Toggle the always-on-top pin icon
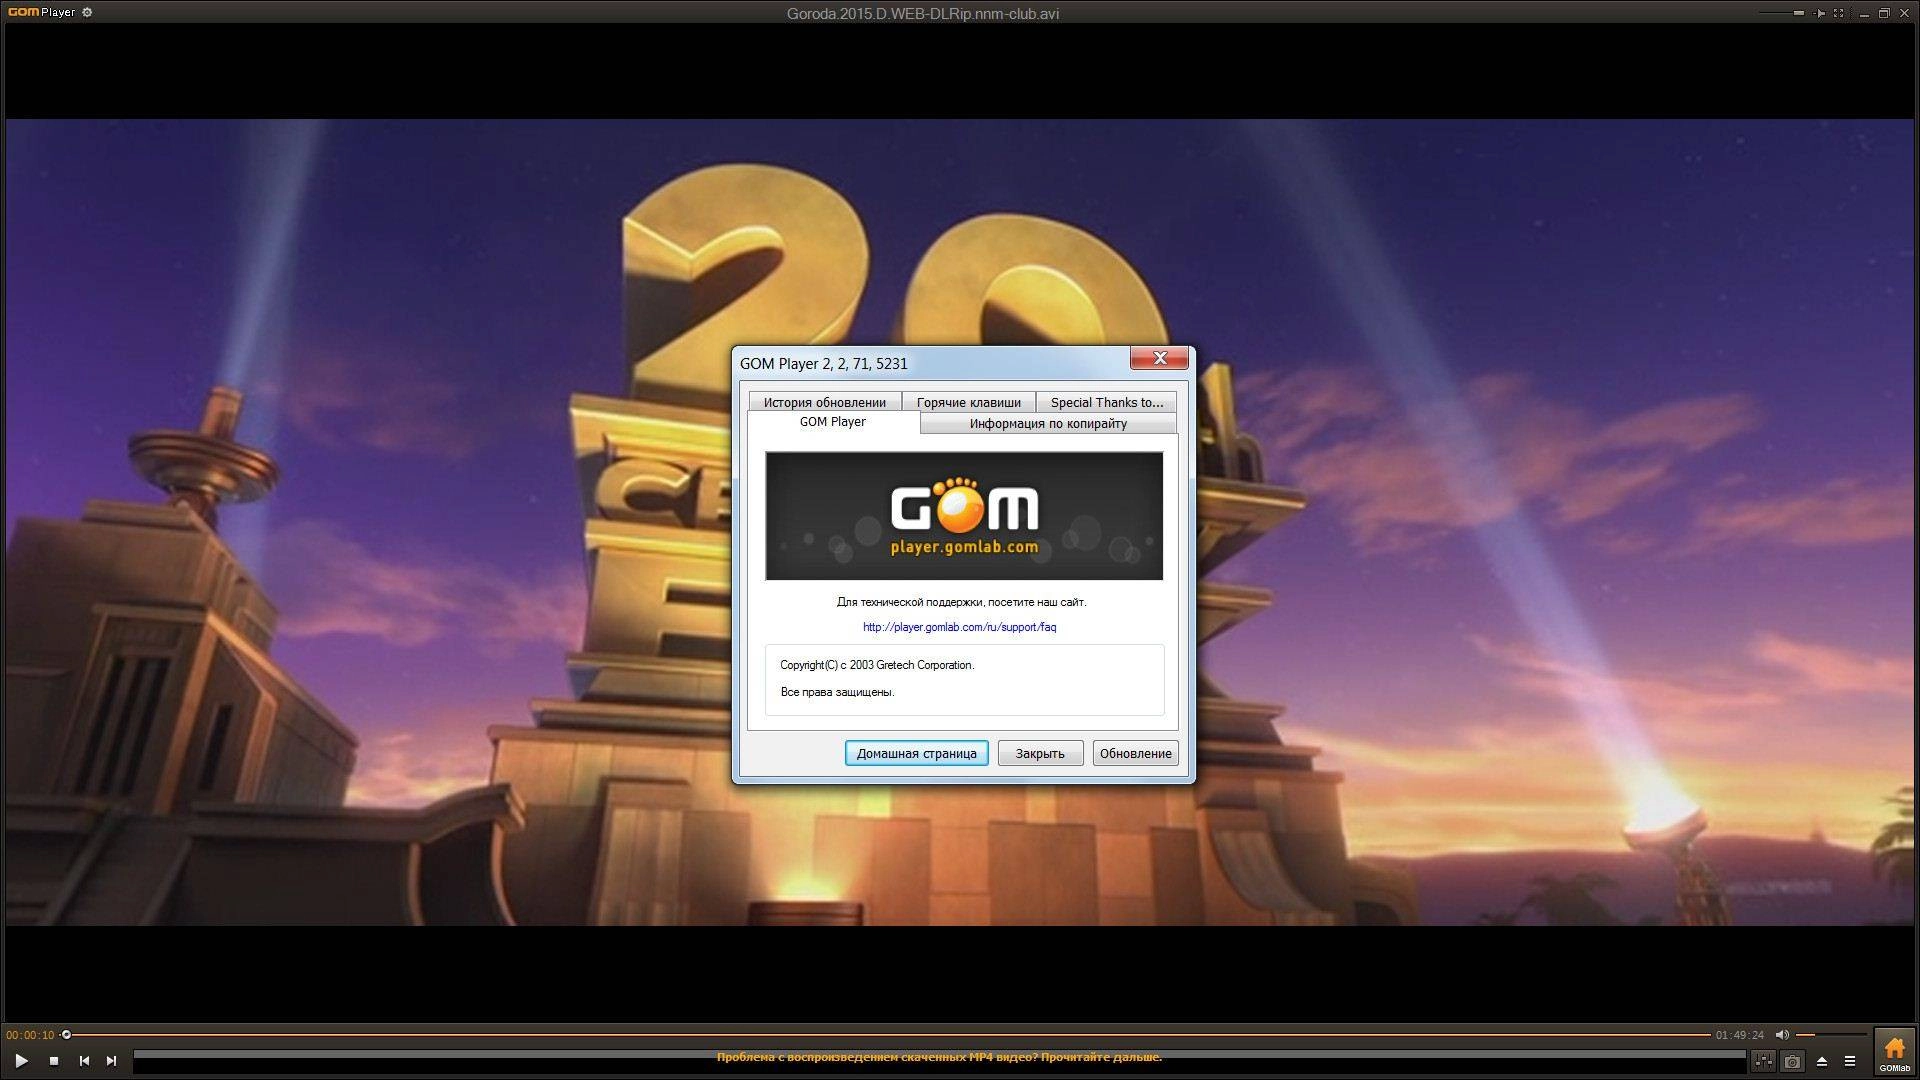The image size is (1920, 1080). coord(1819,13)
